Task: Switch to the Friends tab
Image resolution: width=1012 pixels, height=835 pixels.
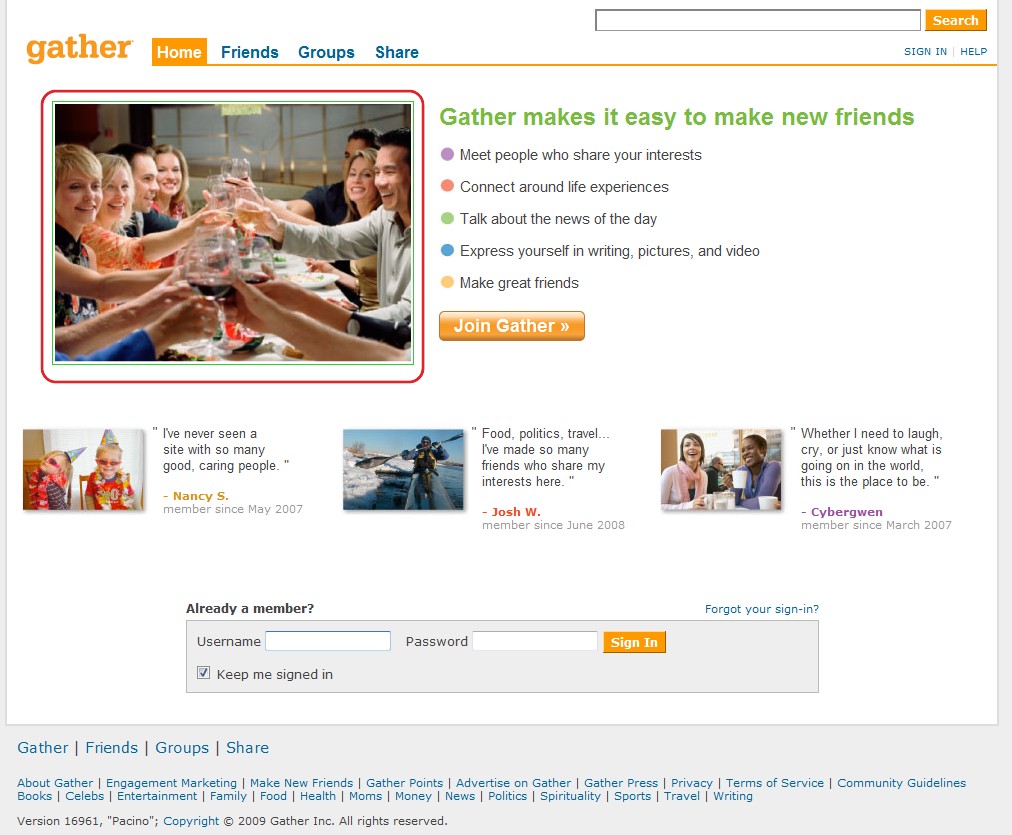Action: click(x=250, y=52)
